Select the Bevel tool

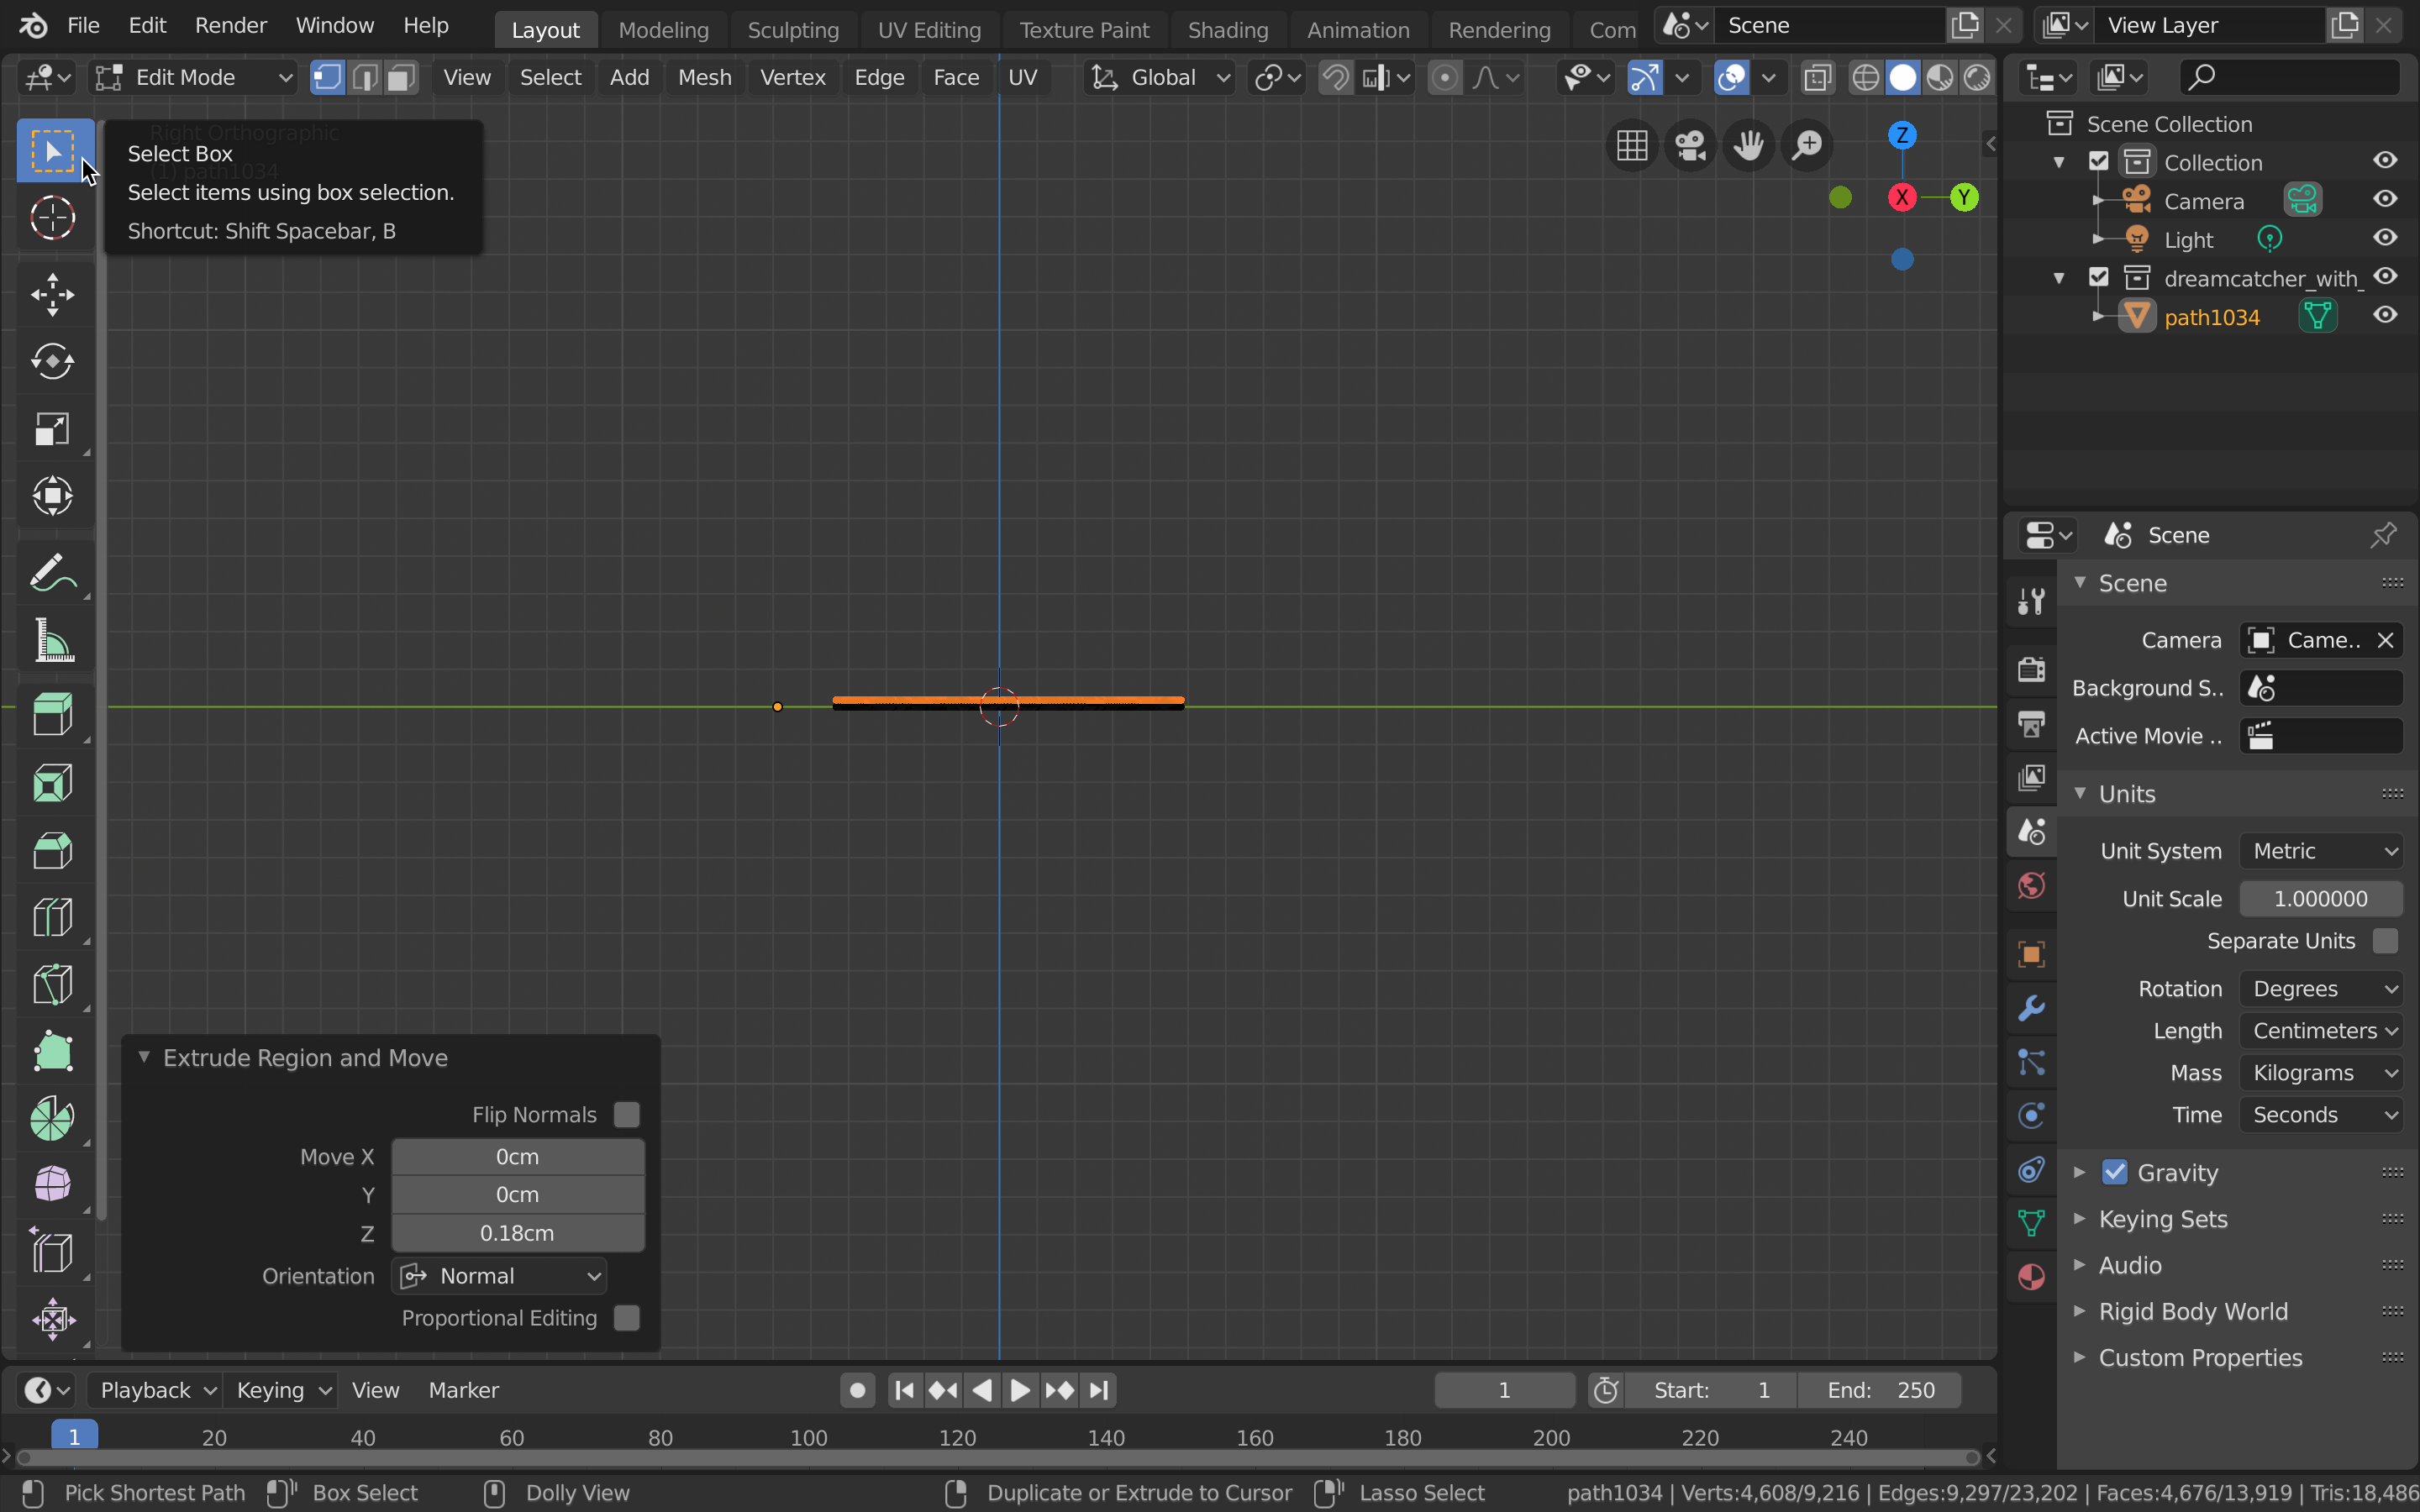click(52, 850)
